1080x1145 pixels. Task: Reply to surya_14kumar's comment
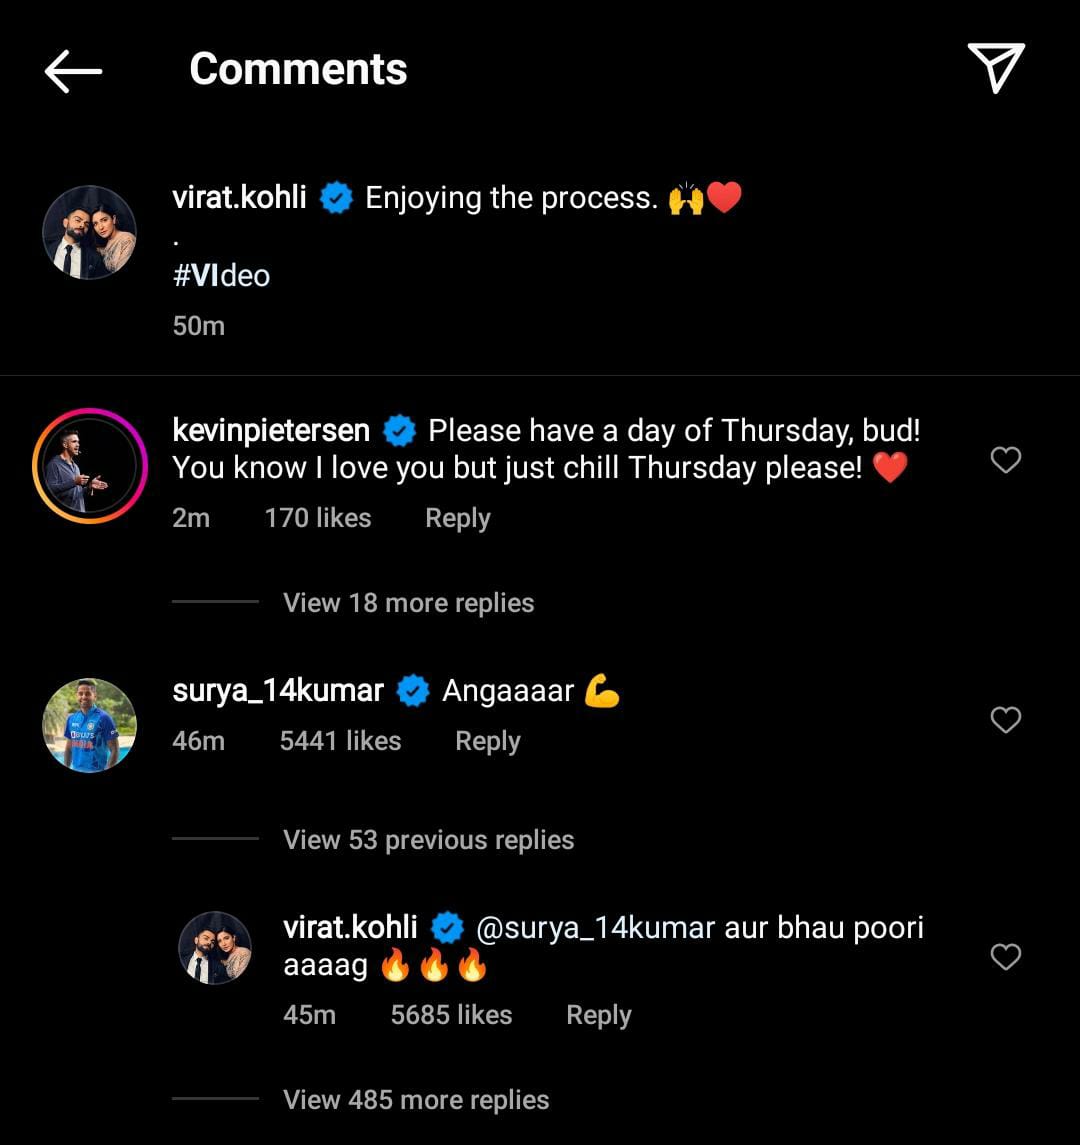(x=487, y=741)
